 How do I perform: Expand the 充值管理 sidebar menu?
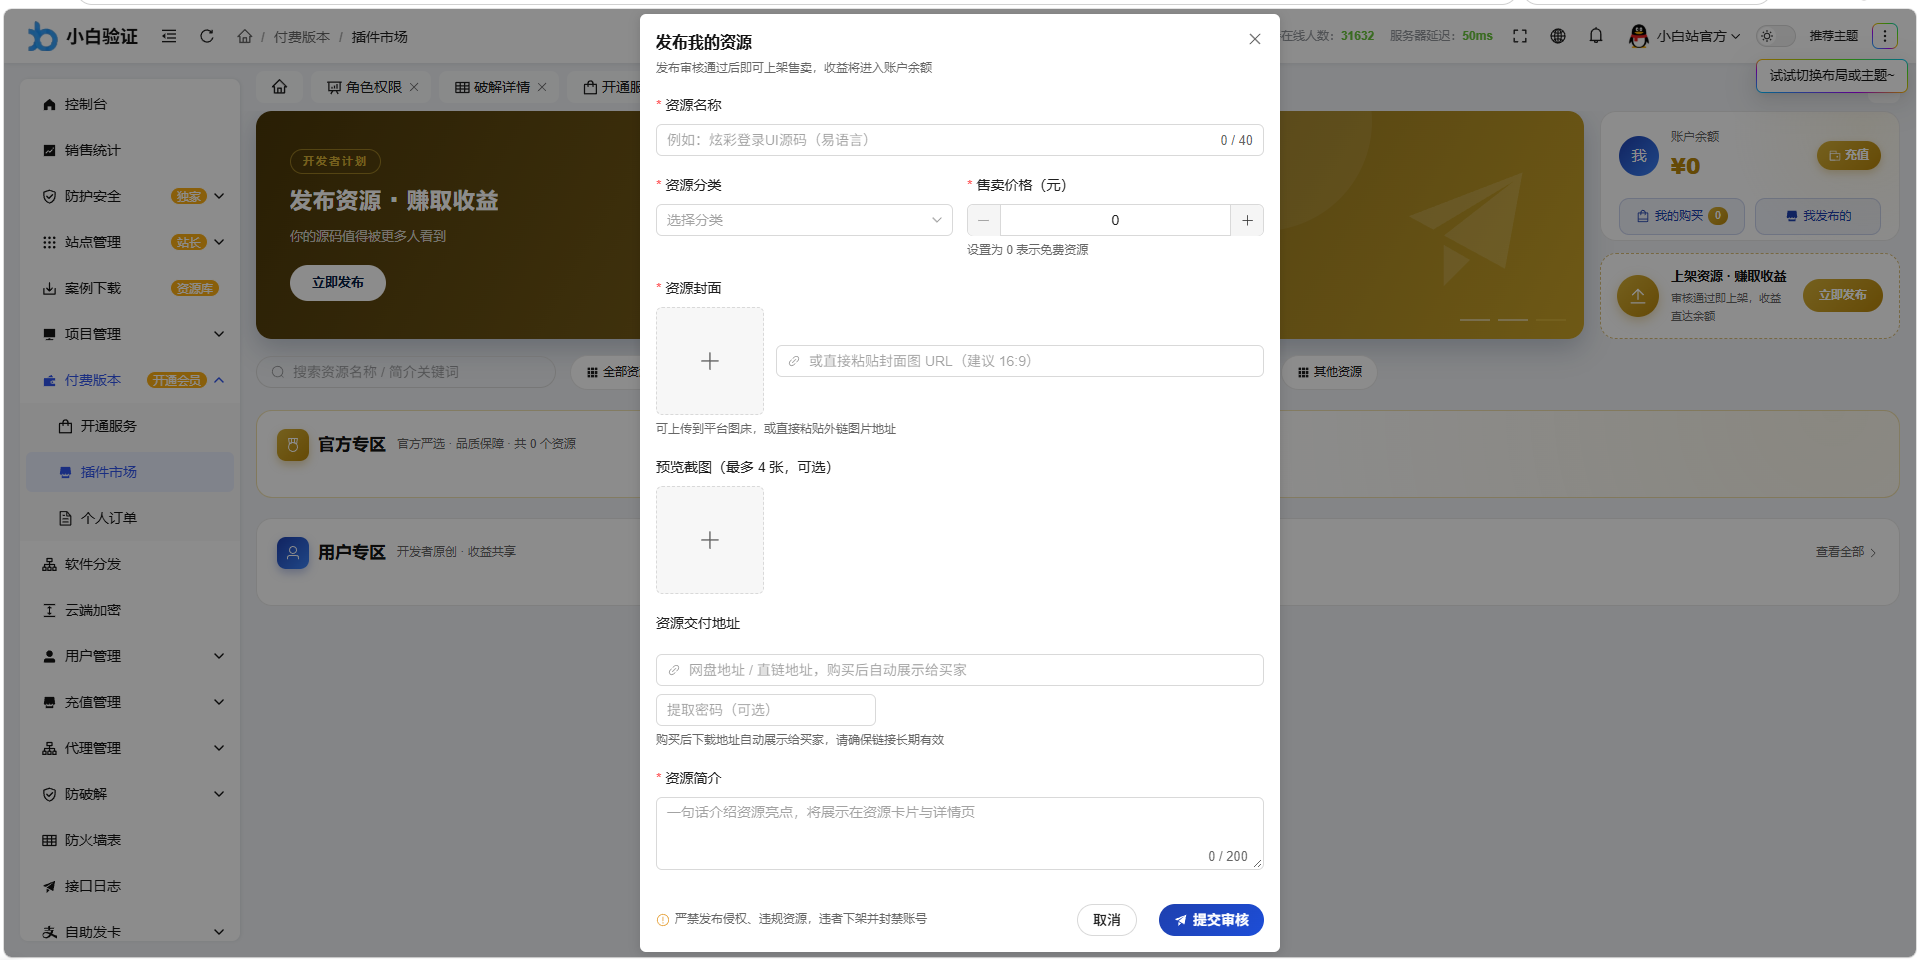(x=130, y=702)
